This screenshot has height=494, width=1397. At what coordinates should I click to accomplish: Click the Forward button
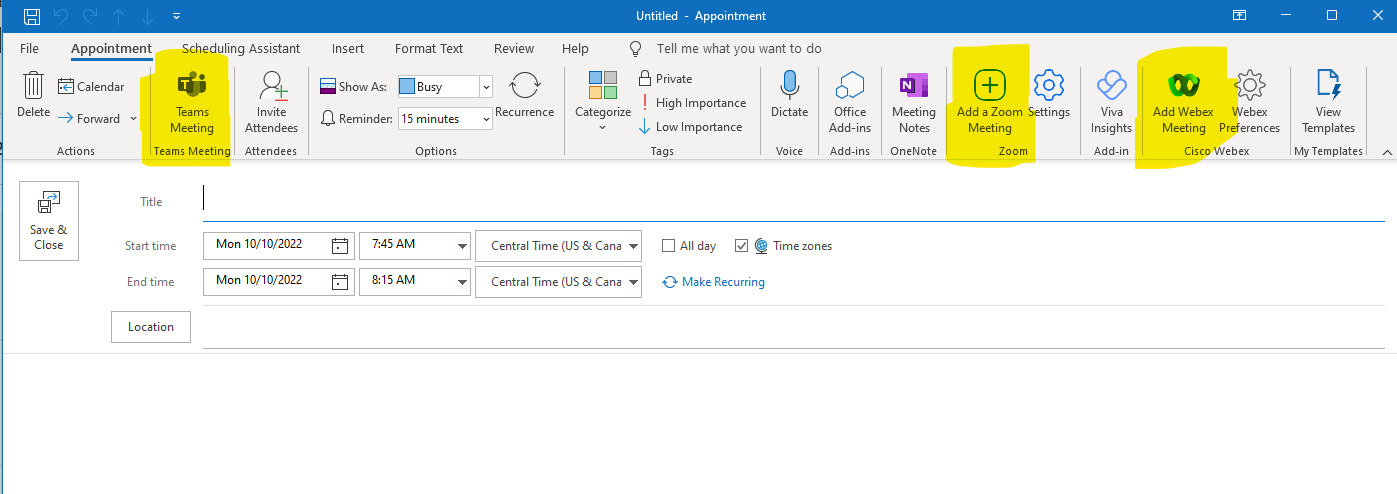coord(89,119)
